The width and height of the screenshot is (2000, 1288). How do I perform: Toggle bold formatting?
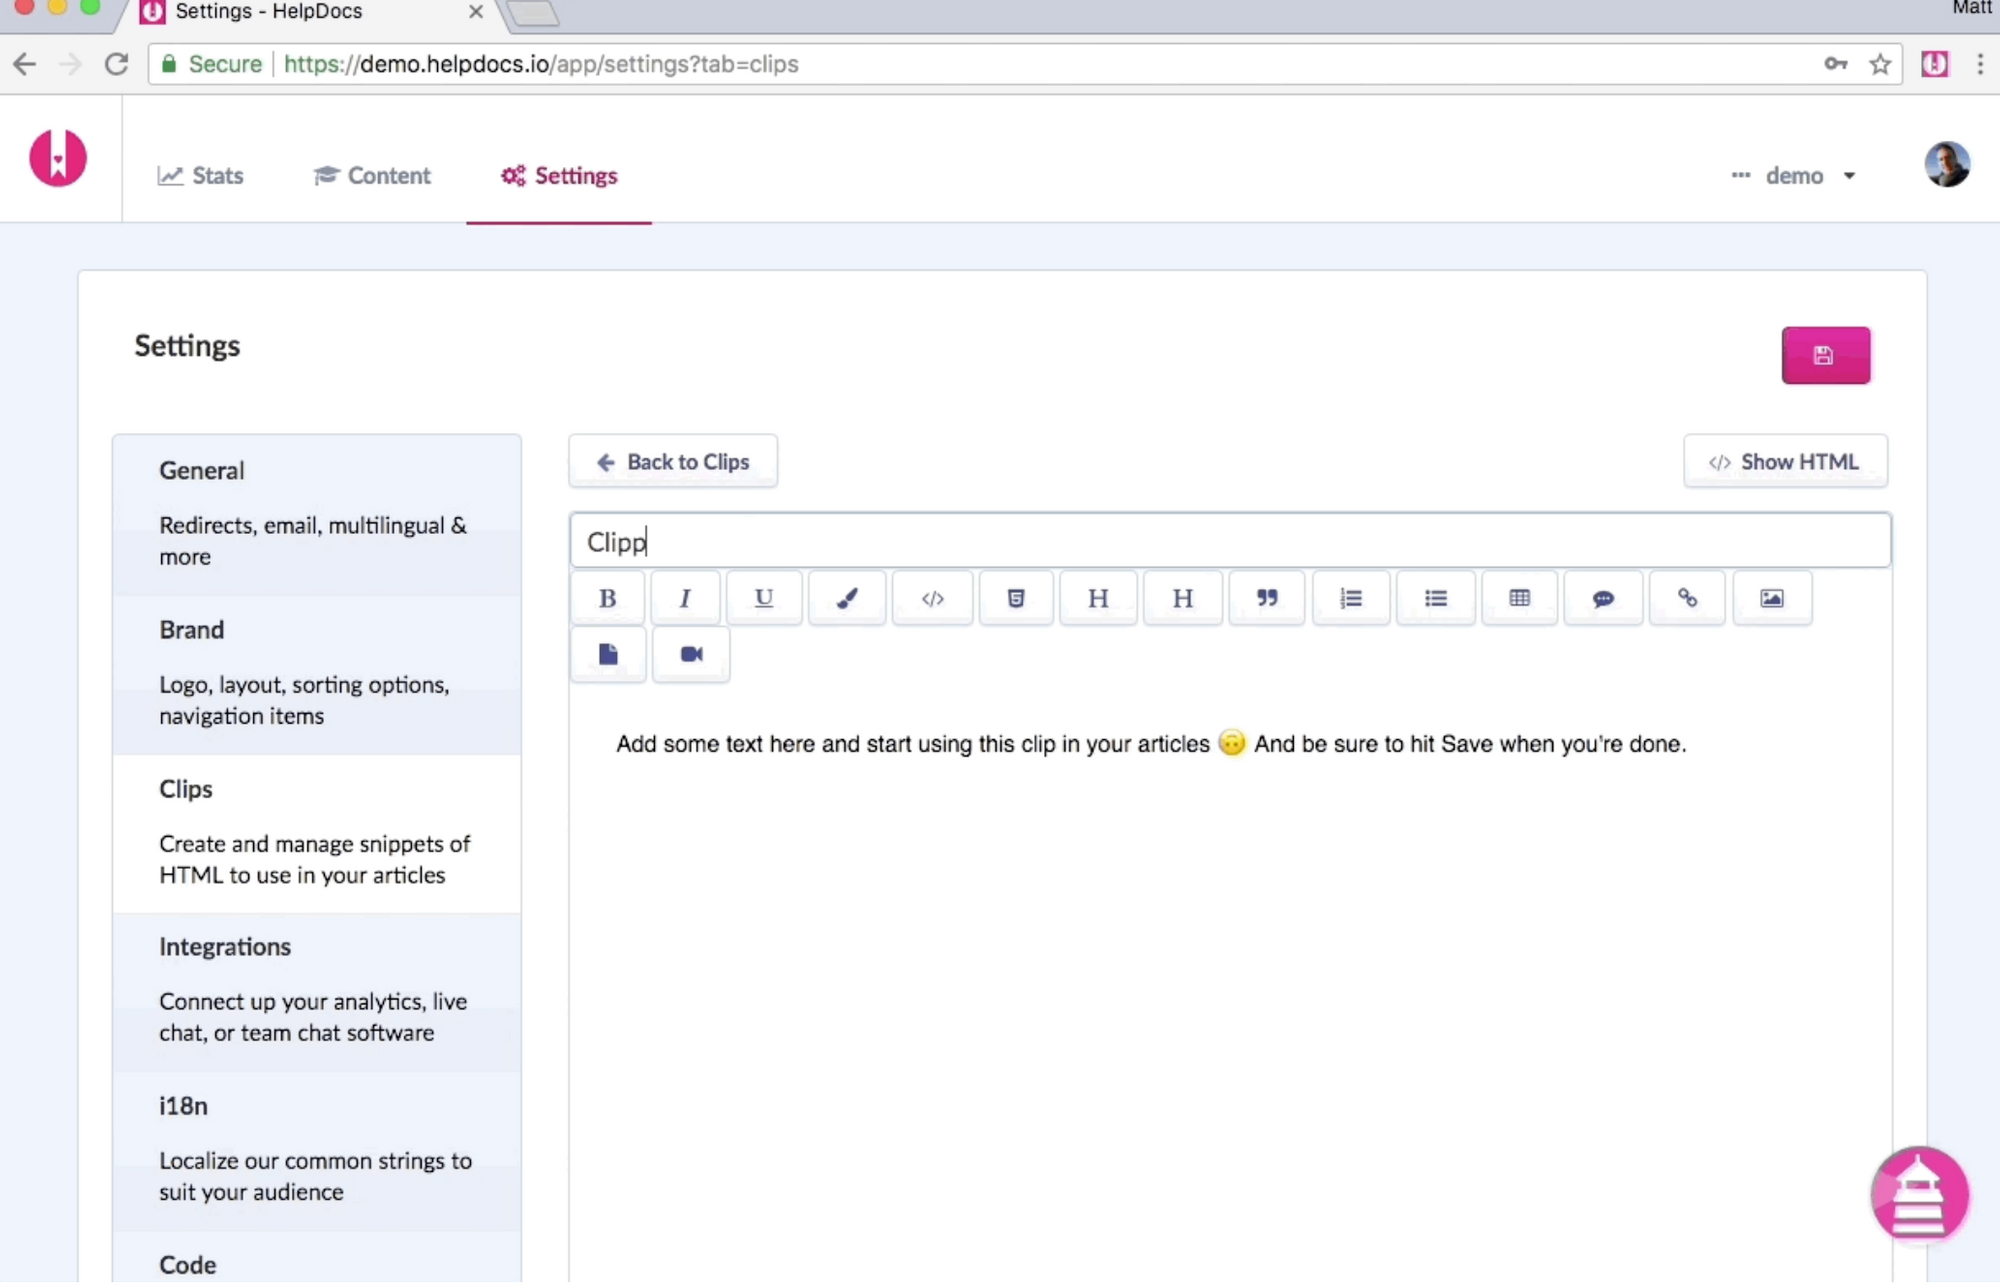point(607,597)
